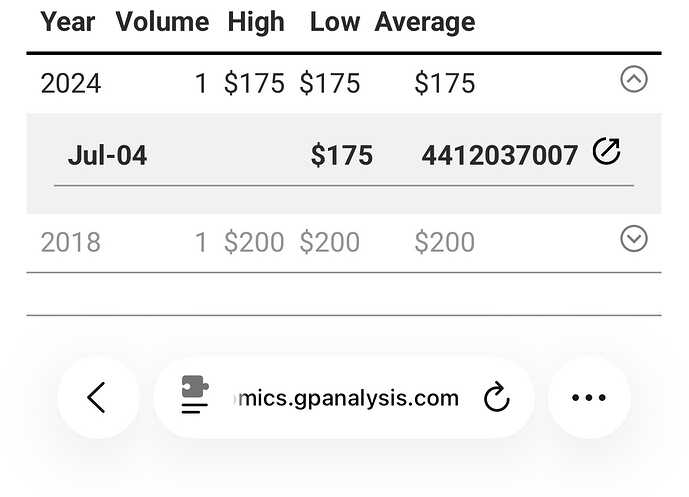Open the three-dot browser menu

589,398
